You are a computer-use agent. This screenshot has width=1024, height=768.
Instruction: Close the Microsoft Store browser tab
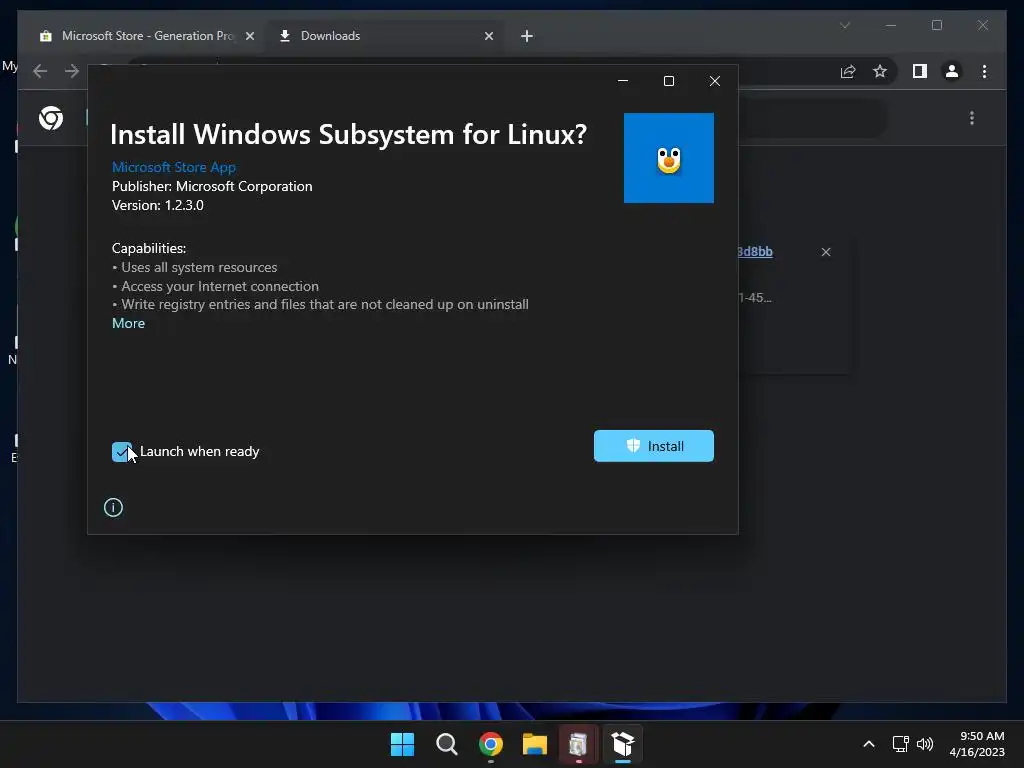(249, 36)
